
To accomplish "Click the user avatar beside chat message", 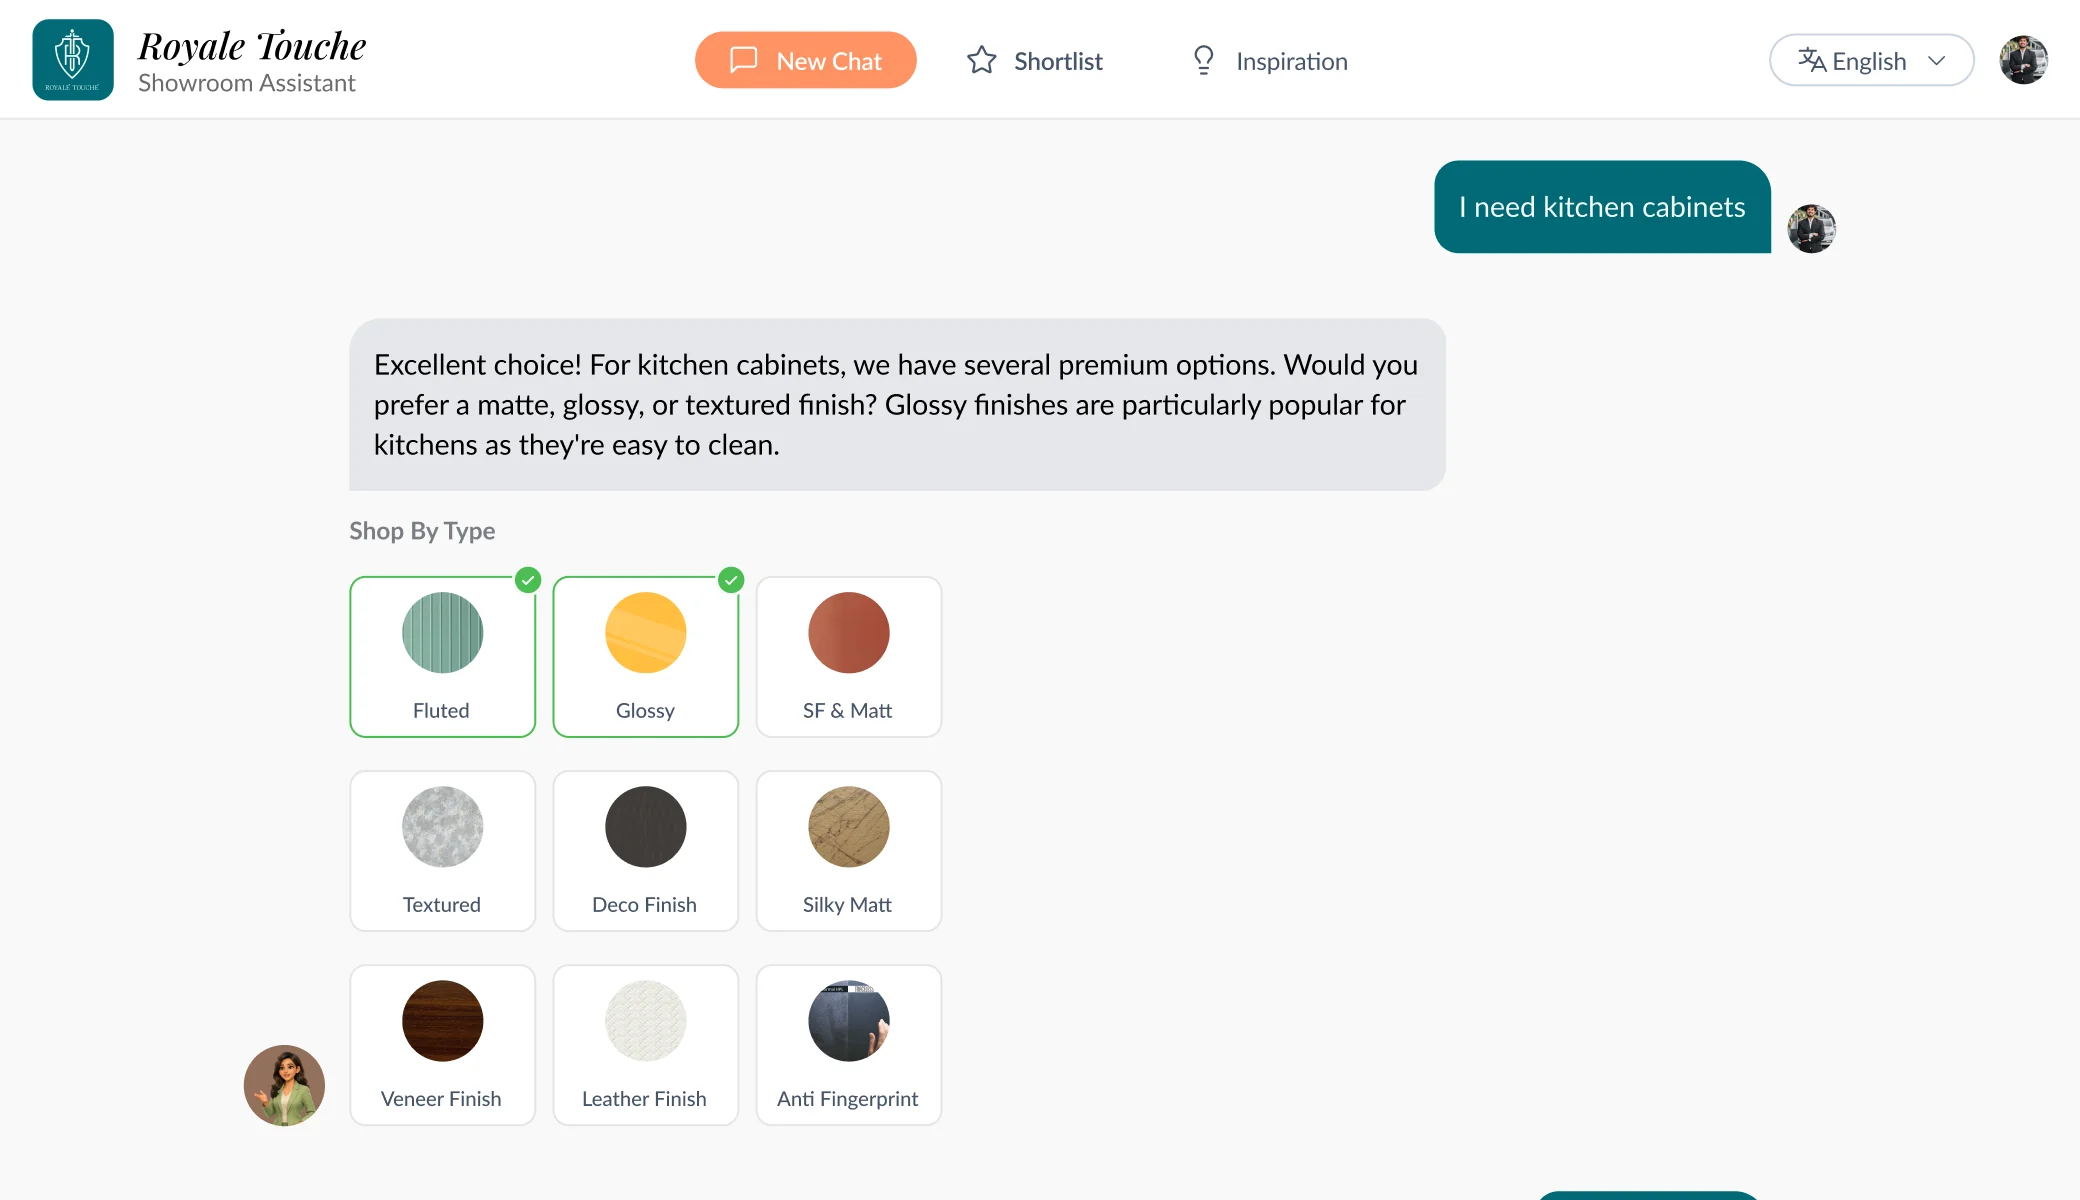I will (x=1811, y=229).
